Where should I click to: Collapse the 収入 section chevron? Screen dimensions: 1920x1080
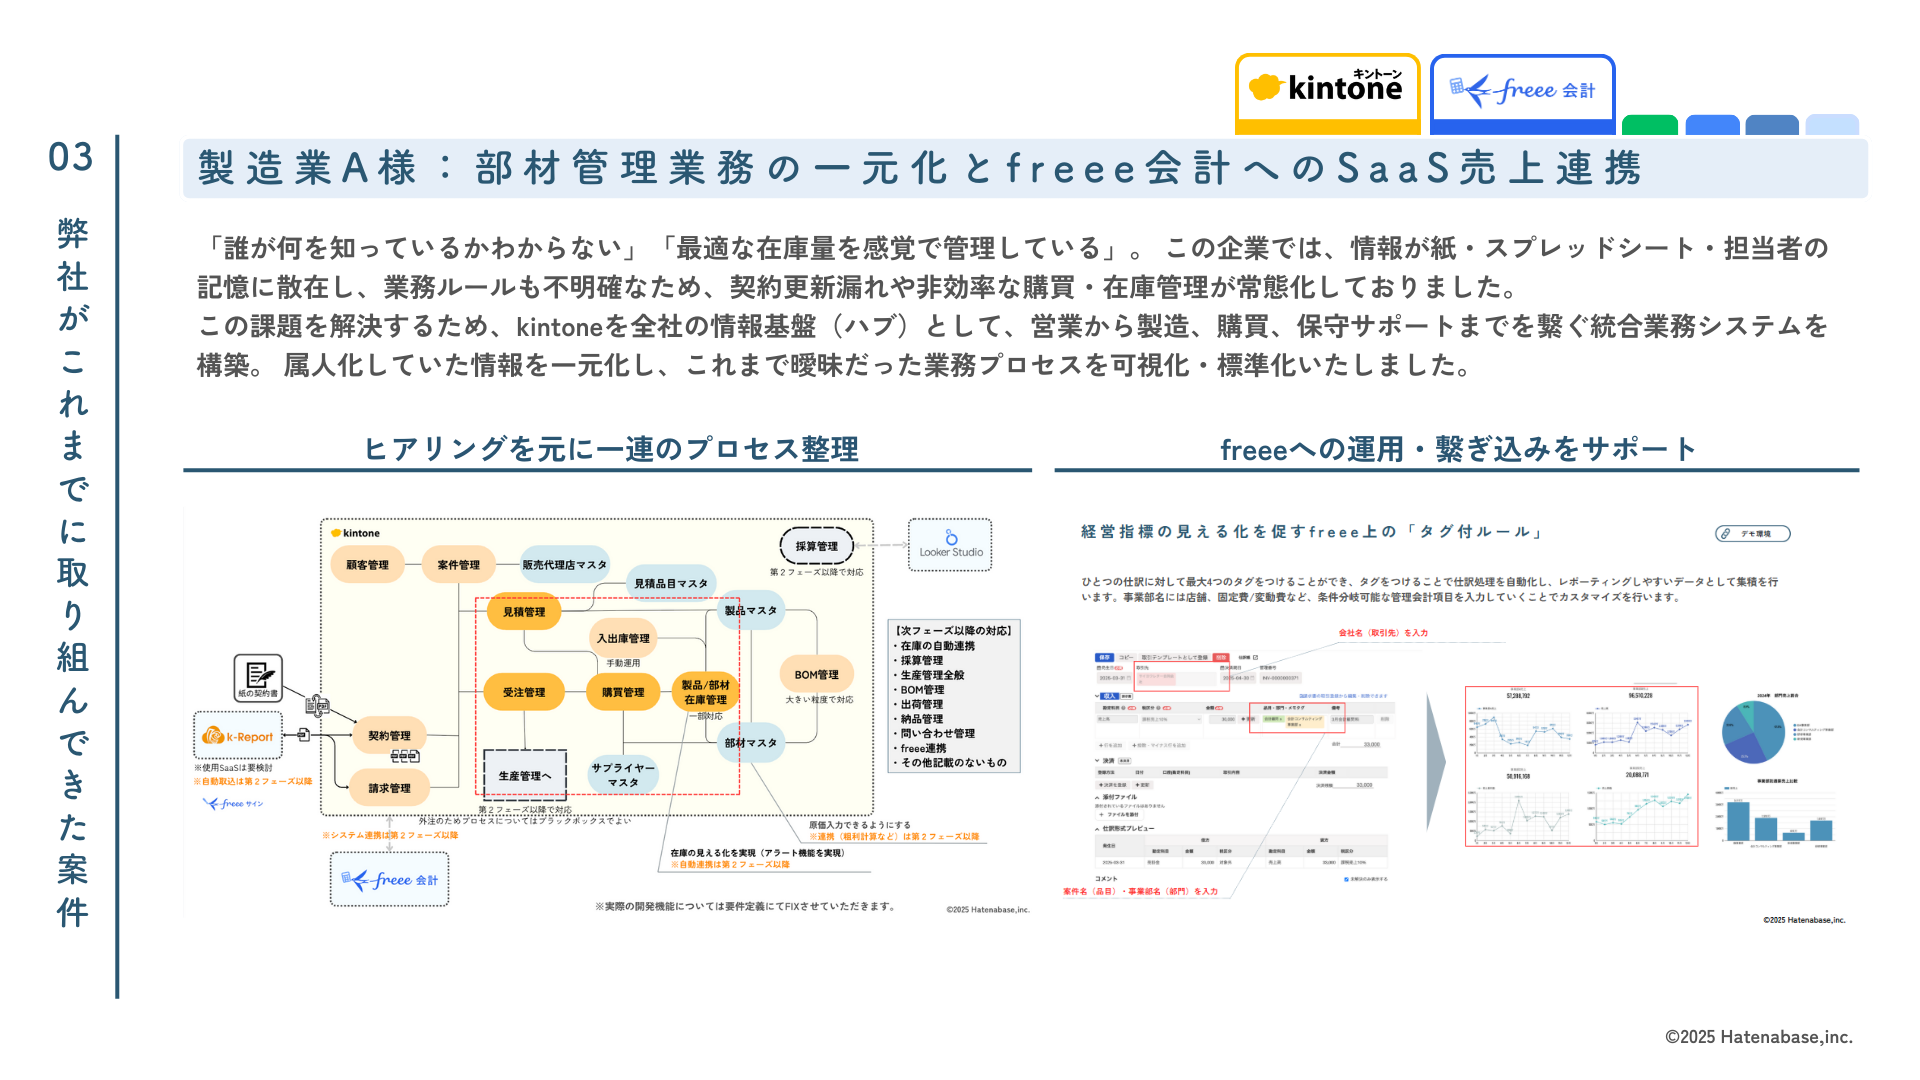[x=1097, y=696]
